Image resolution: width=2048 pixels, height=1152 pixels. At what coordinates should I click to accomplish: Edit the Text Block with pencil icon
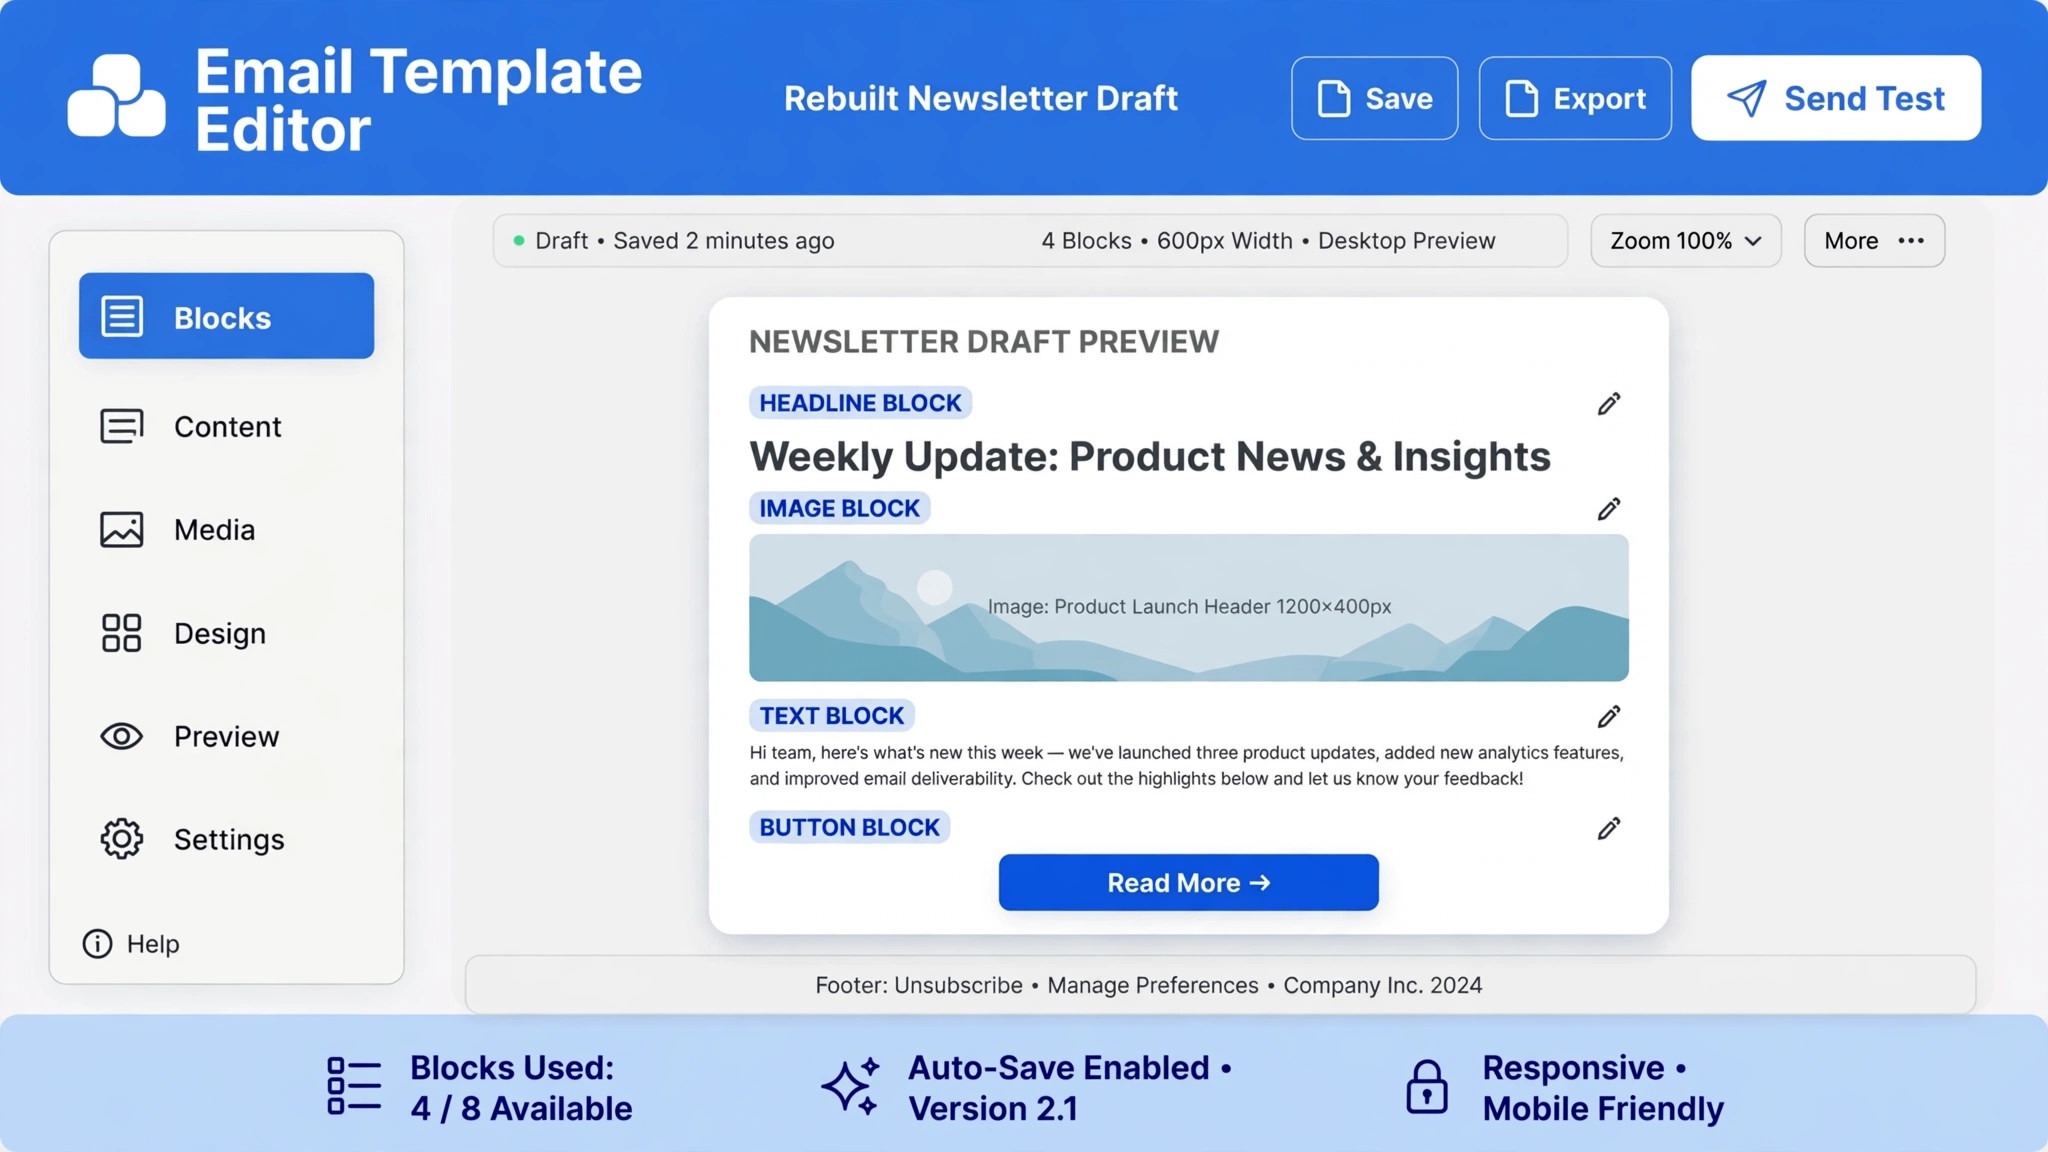[1608, 717]
